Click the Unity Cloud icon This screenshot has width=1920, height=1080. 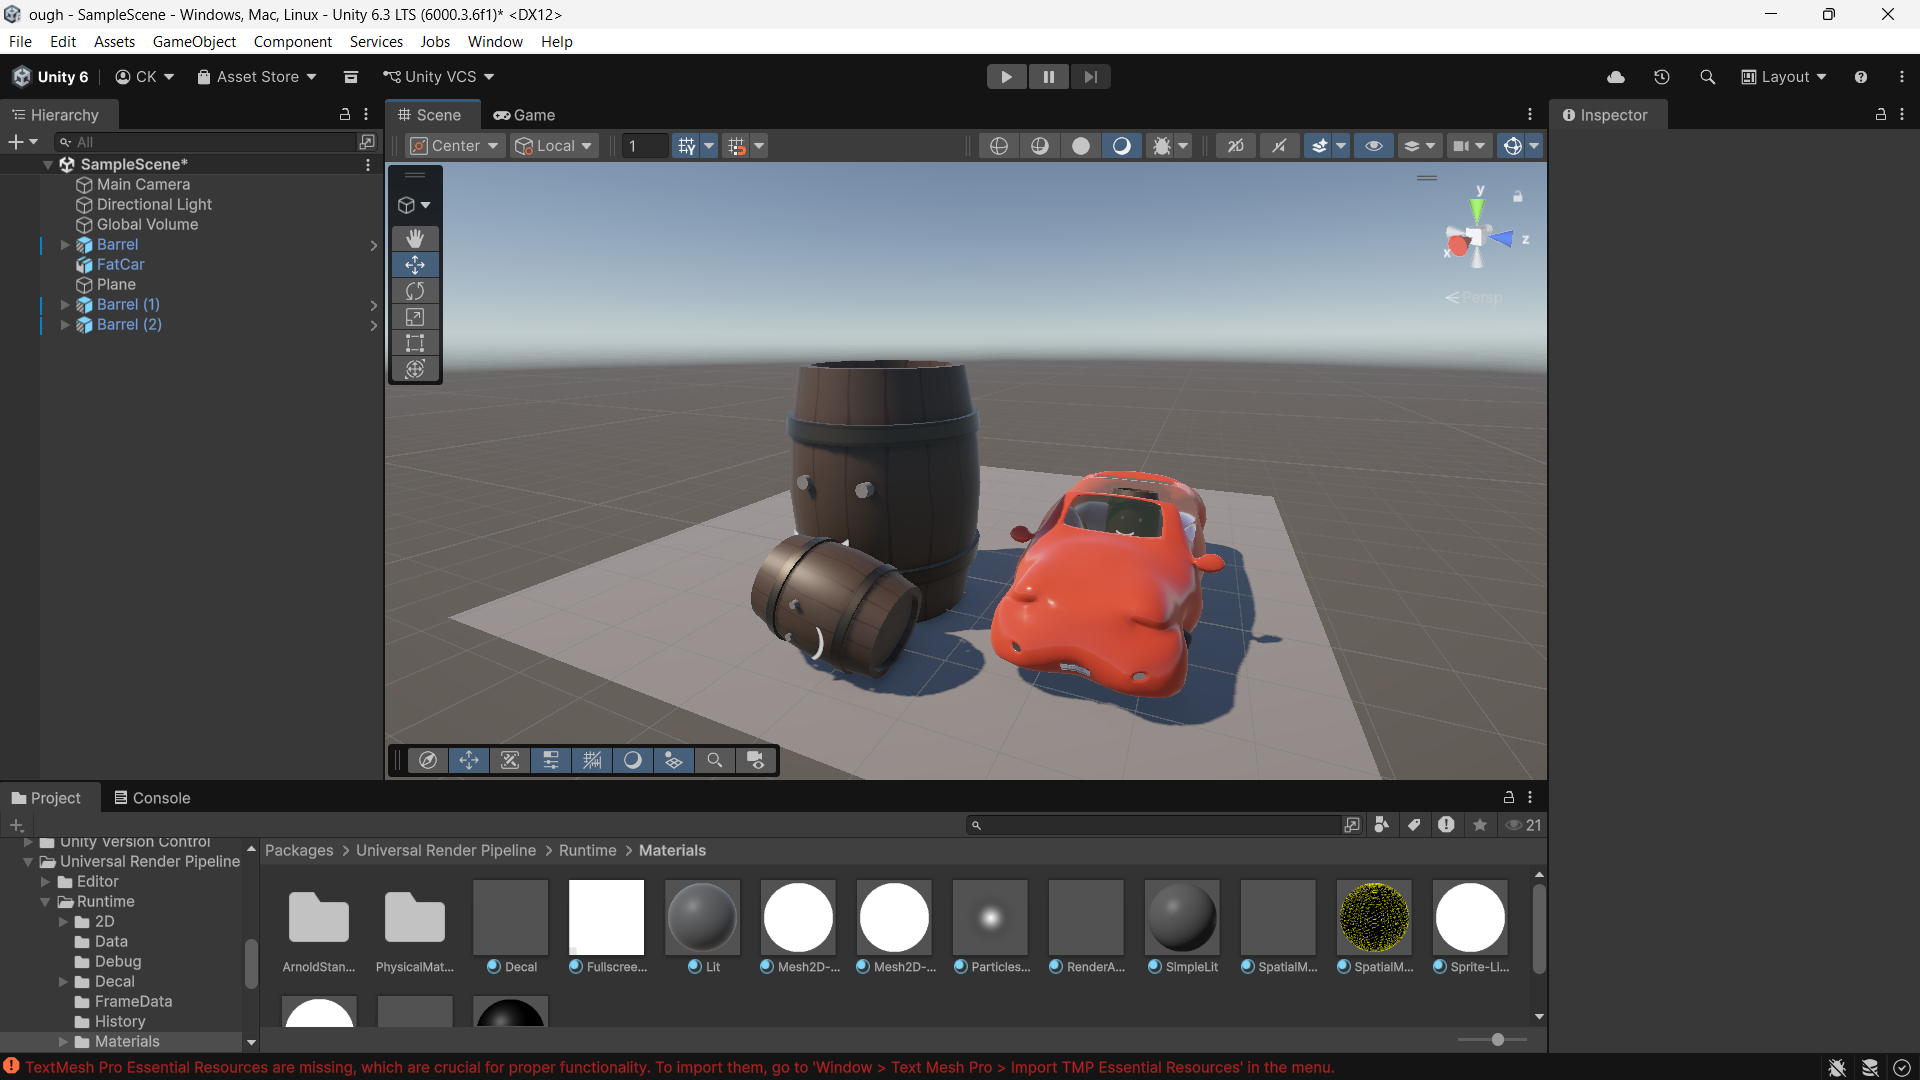(x=1615, y=77)
